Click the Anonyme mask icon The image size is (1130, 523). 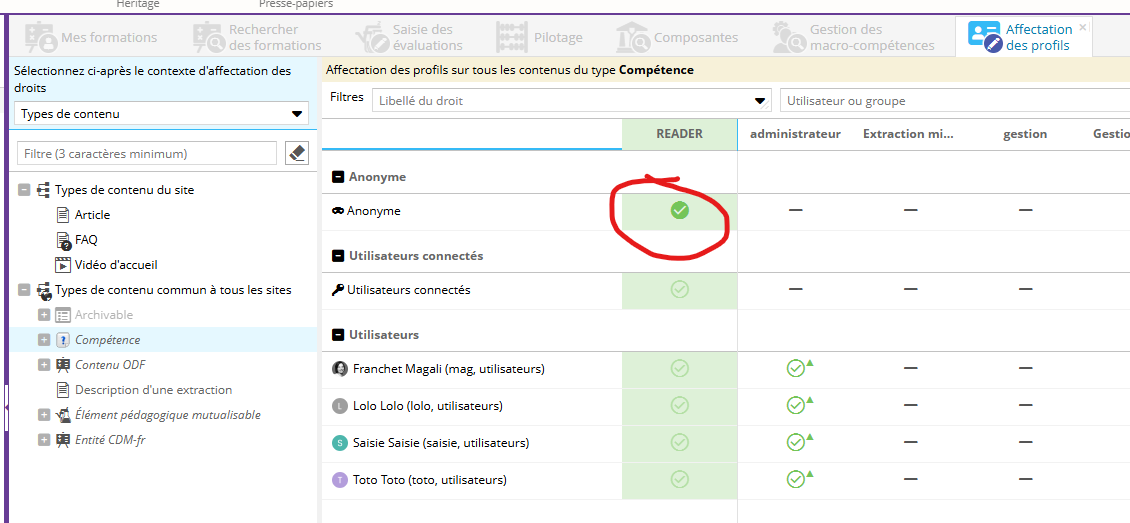tap(338, 211)
